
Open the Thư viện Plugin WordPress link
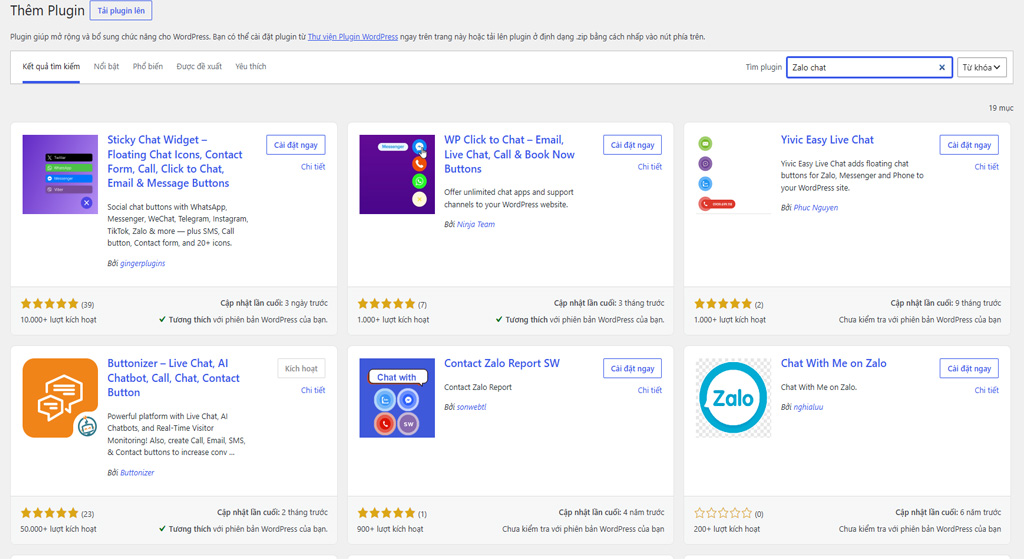click(353, 37)
